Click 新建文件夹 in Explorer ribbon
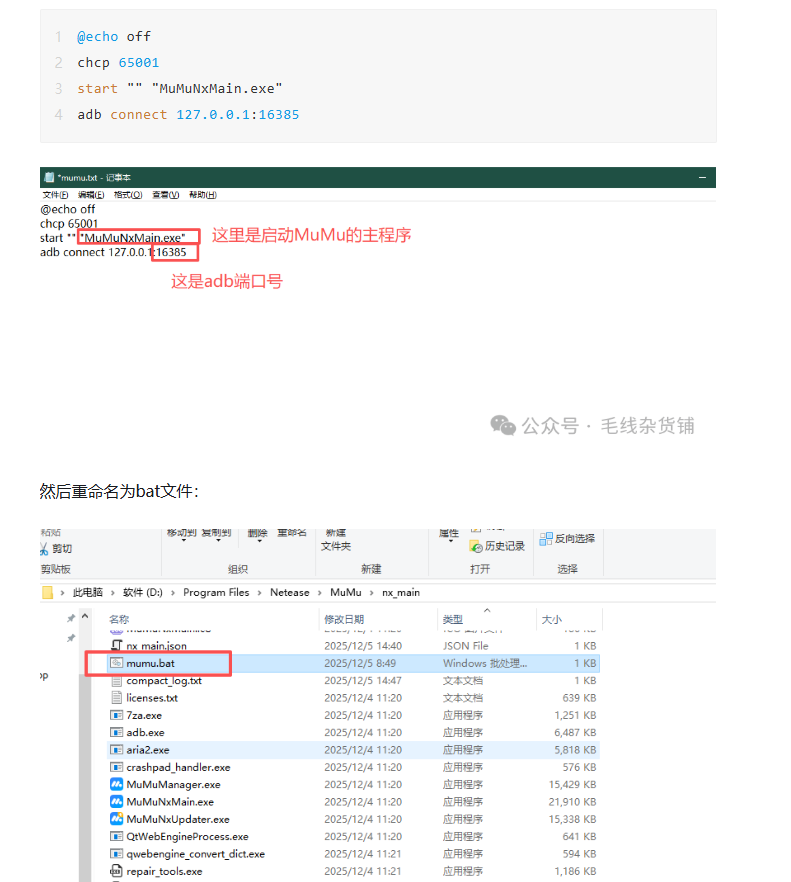 pos(336,540)
